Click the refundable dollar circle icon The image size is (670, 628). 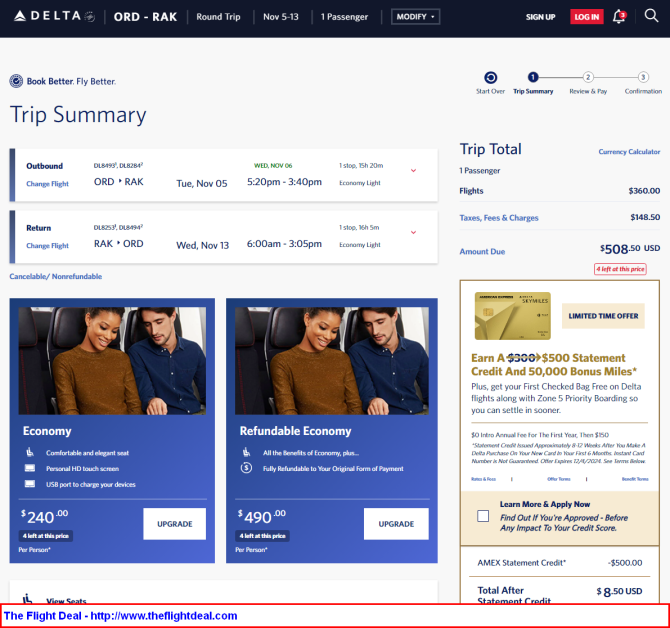tap(246, 468)
